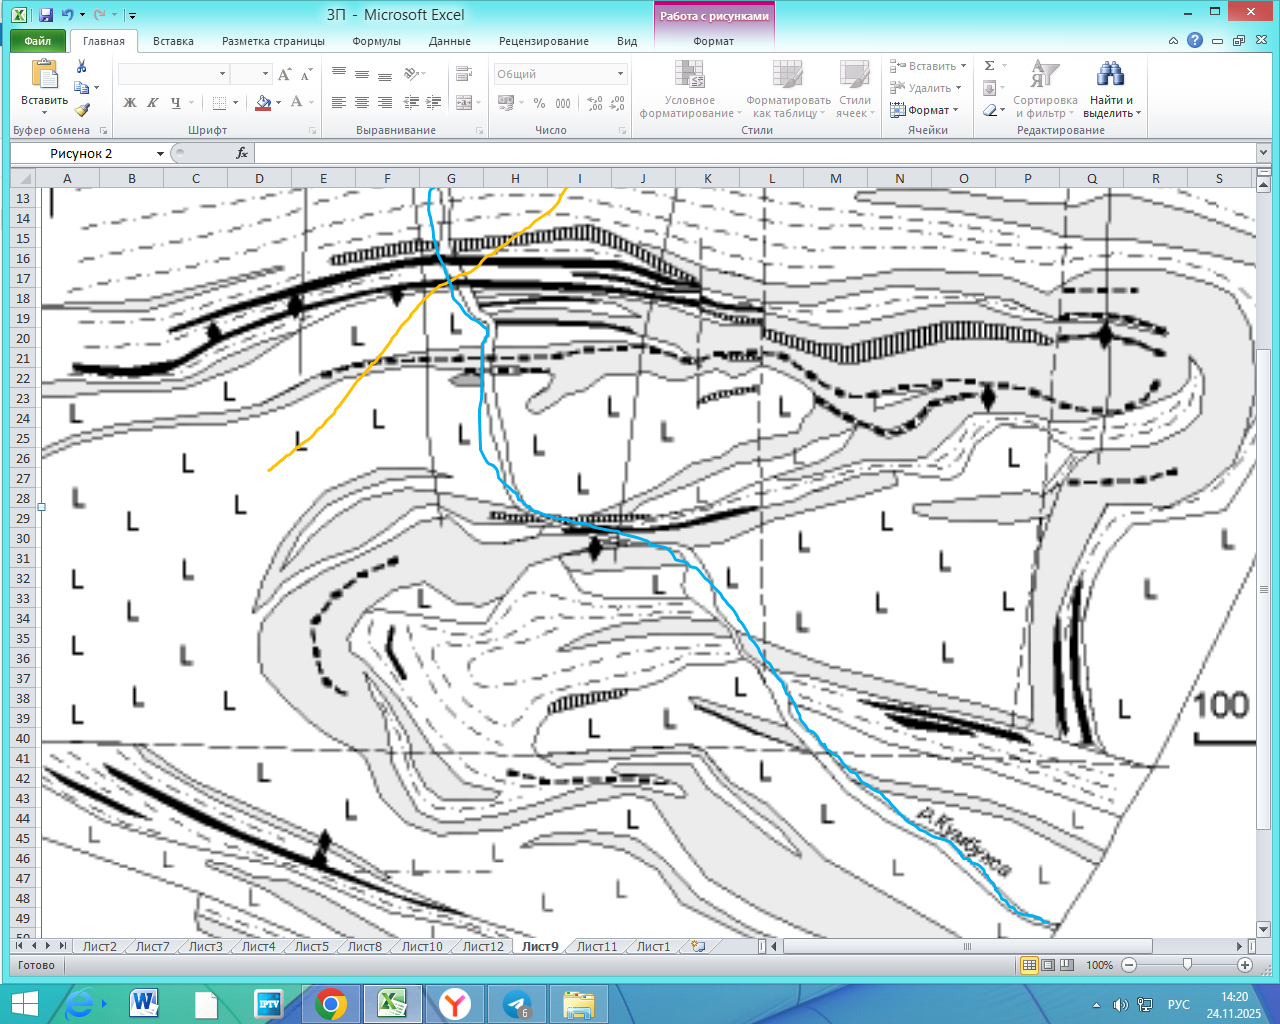Click zoom in plus button
This screenshot has height=1024, width=1280.
point(1245,965)
